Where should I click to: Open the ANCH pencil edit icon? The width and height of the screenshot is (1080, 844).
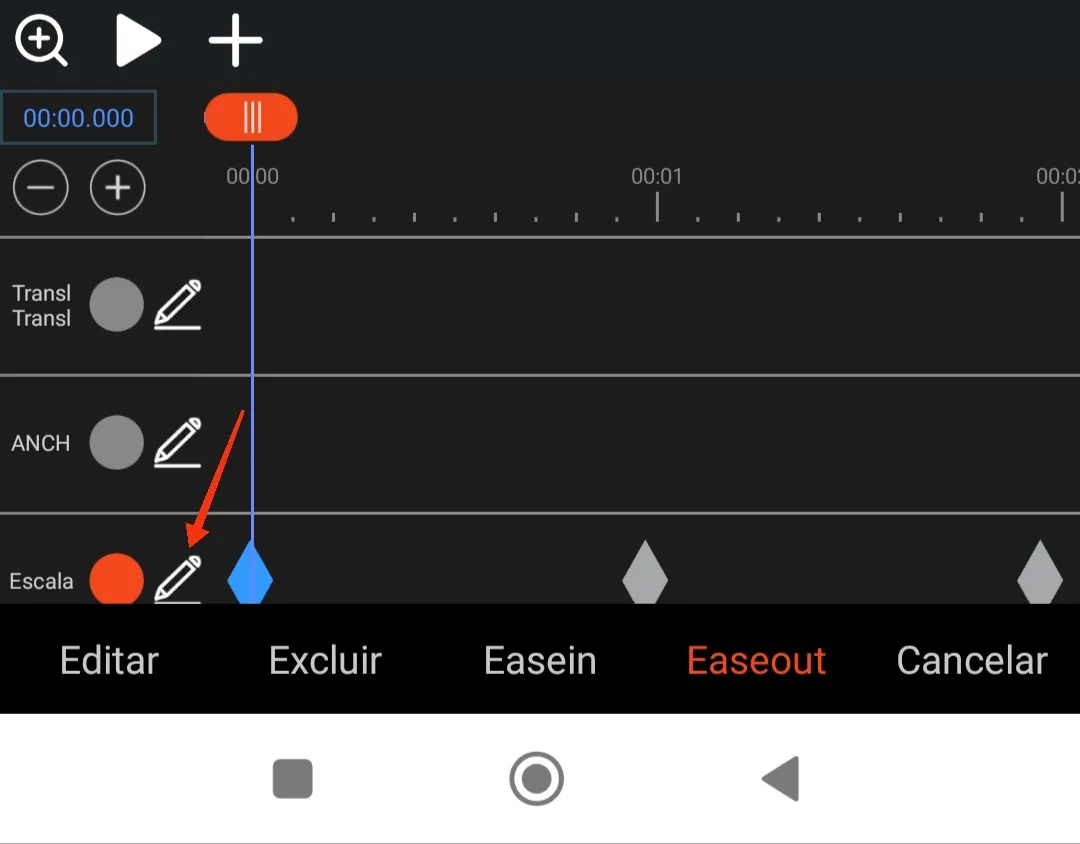(x=178, y=442)
